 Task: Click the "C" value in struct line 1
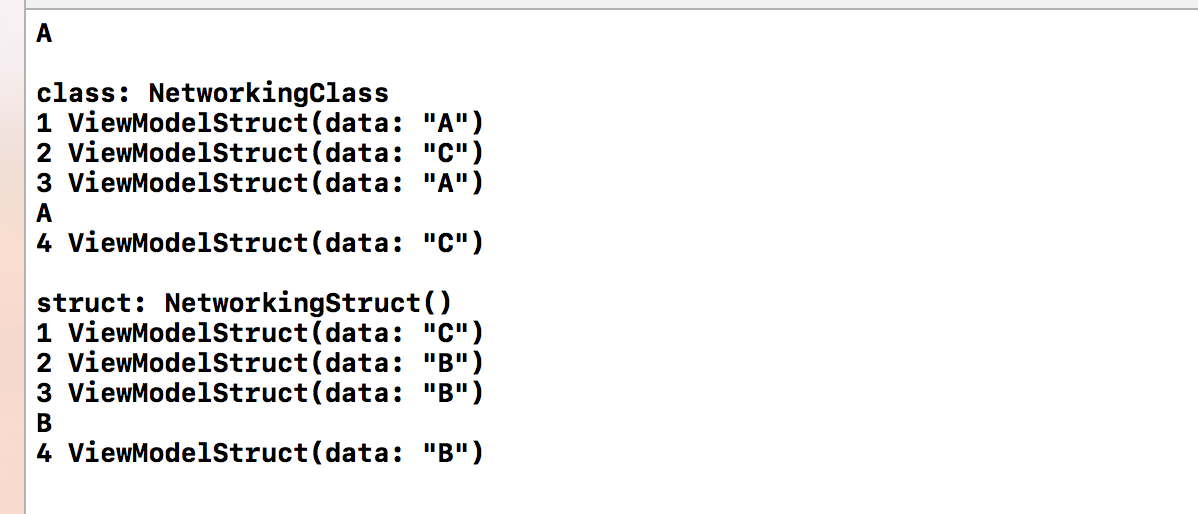tap(443, 333)
